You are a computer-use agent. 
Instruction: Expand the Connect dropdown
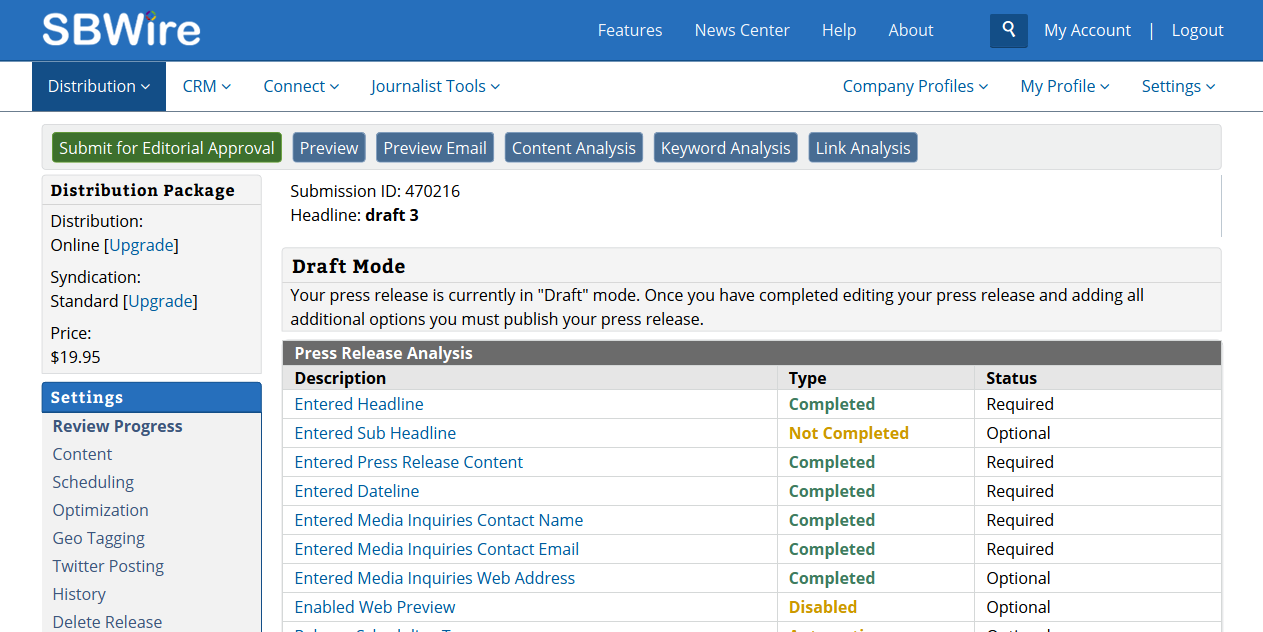point(301,86)
